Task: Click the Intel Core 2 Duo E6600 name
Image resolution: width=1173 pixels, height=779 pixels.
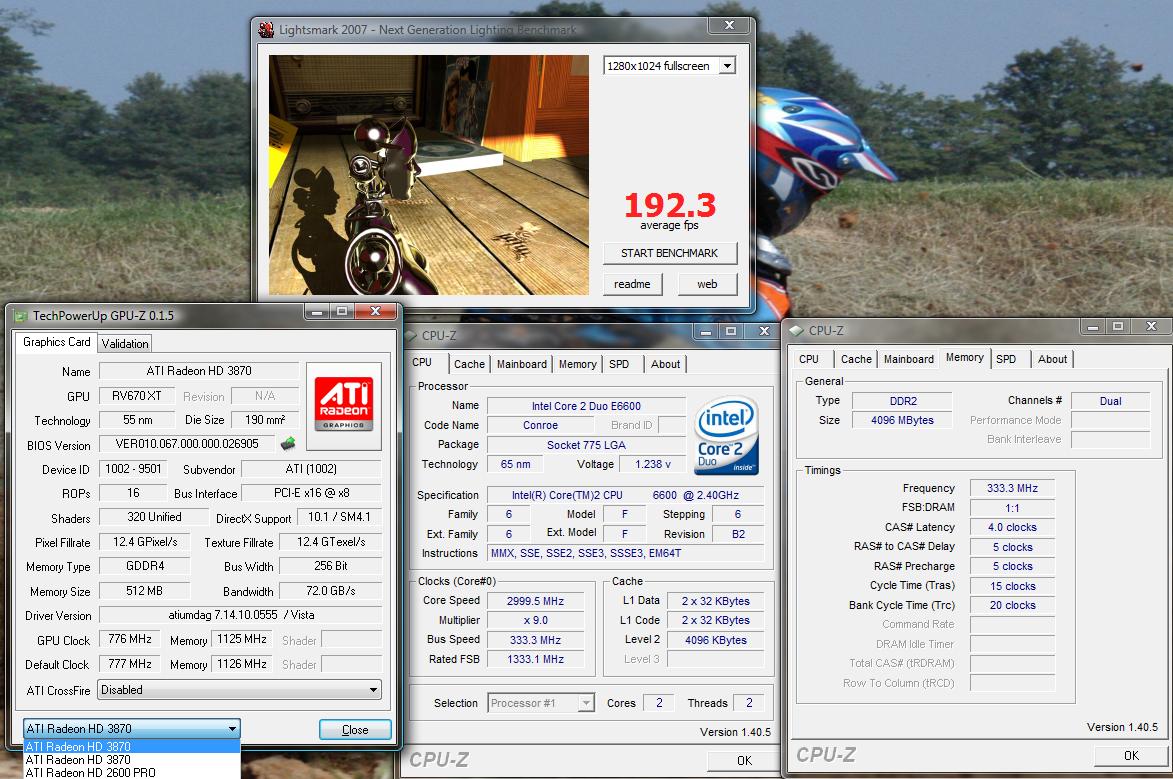Action: coord(586,406)
